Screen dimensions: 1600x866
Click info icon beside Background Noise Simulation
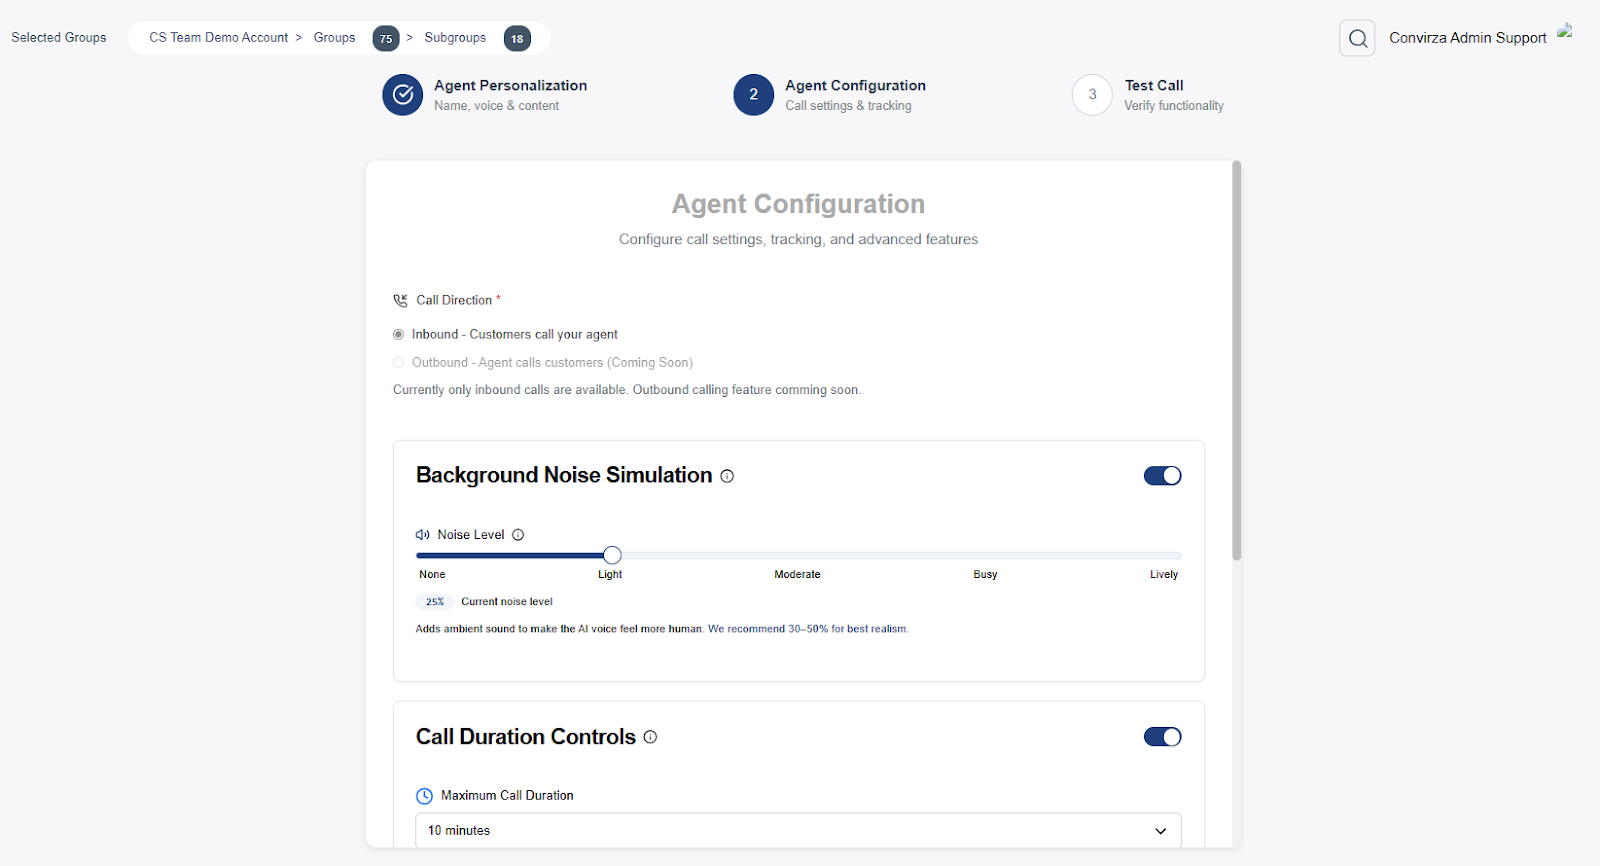(x=727, y=476)
